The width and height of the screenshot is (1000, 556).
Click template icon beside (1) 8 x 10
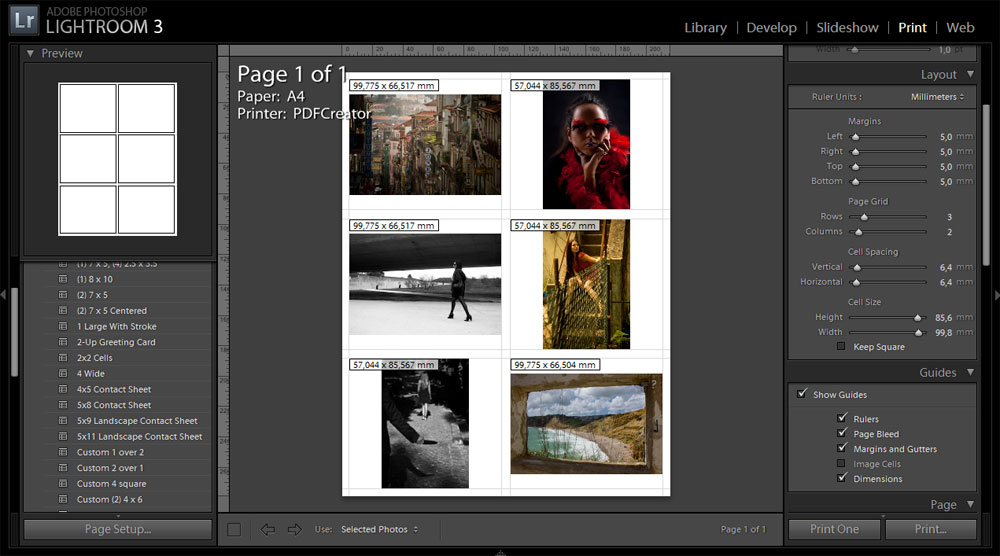coord(63,279)
